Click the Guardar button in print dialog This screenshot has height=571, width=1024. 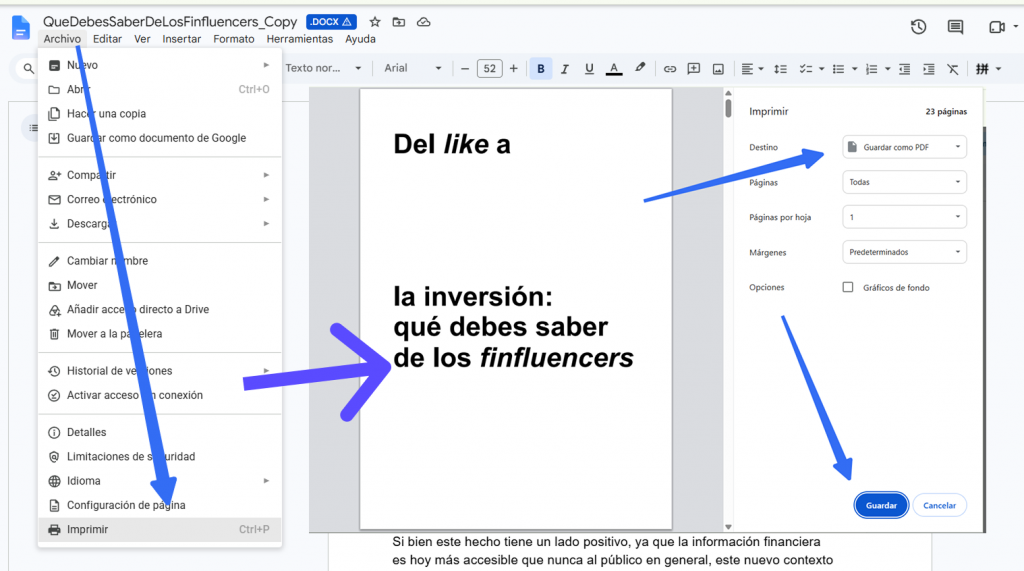881,505
